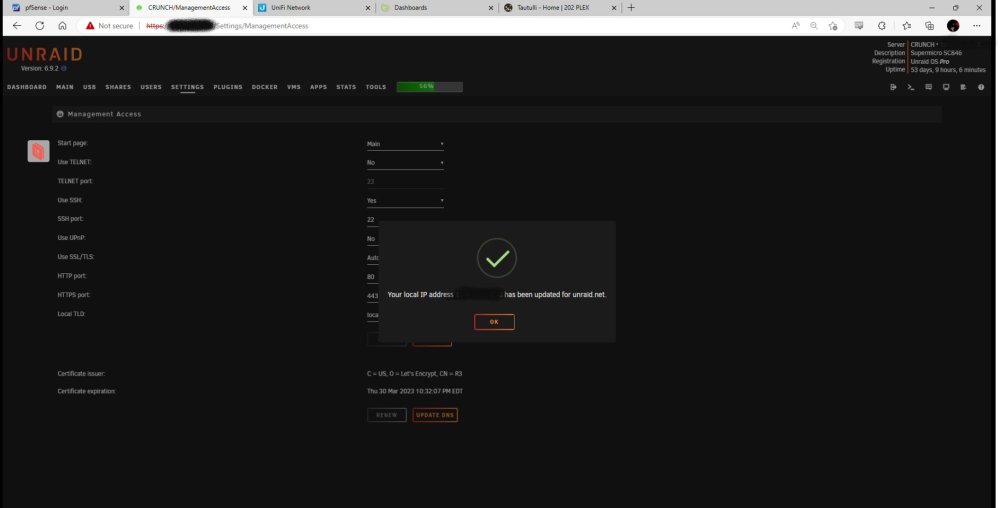Click the red Management Access page icon
Image resolution: width=1000 pixels, height=508 pixels.
pyautogui.click(x=38, y=151)
